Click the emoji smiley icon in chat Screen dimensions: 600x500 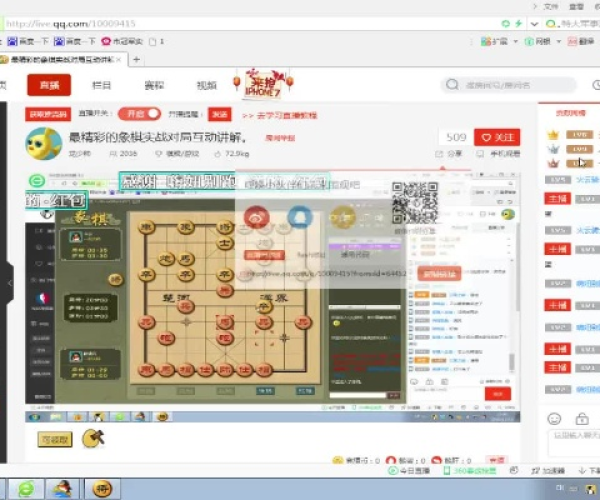coord(554,419)
